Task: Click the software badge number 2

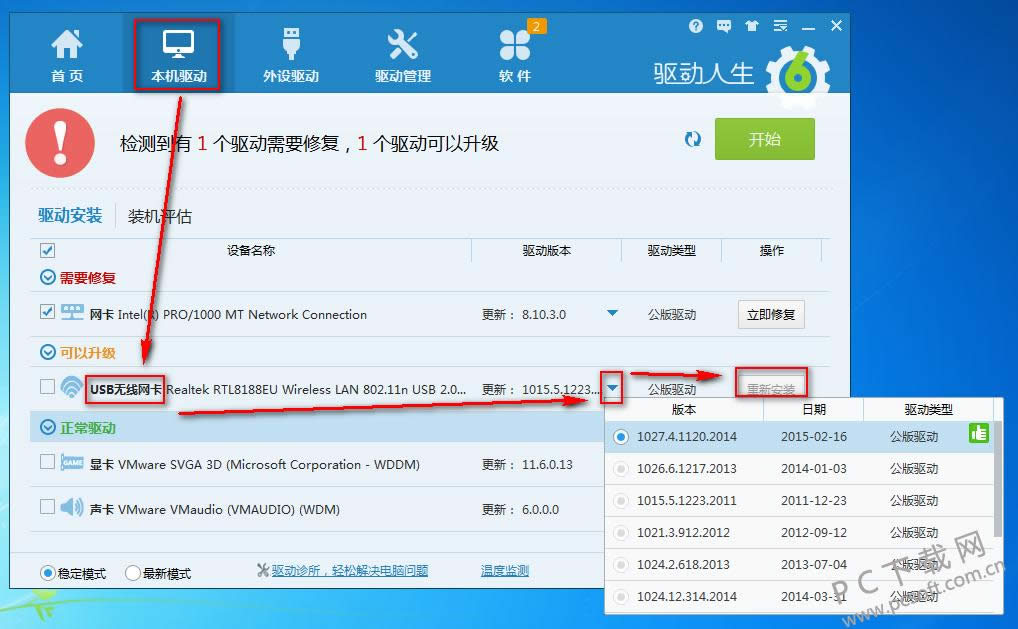Action: click(x=536, y=27)
